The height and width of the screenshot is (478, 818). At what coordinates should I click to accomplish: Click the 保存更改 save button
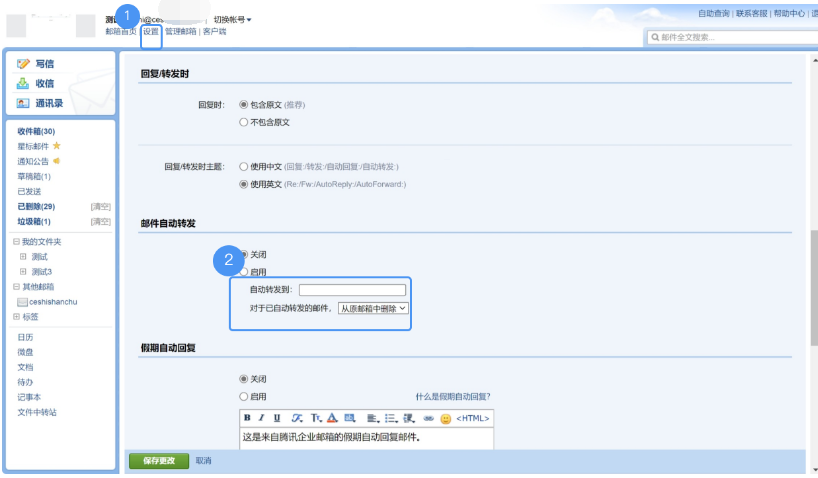click(x=158, y=461)
